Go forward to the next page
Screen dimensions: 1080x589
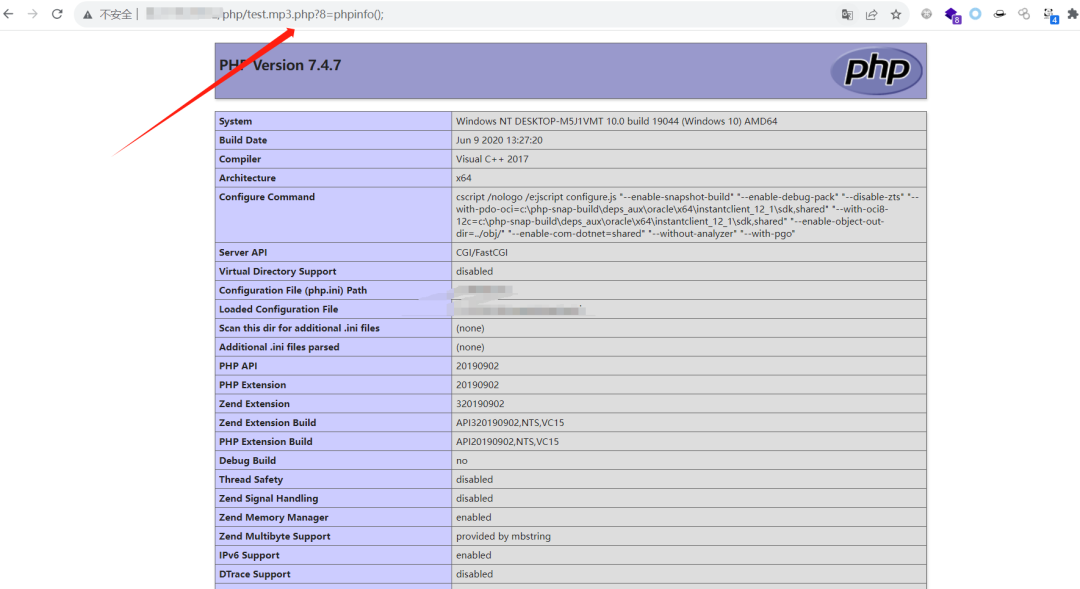pyautogui.click(x=32, y=14)
